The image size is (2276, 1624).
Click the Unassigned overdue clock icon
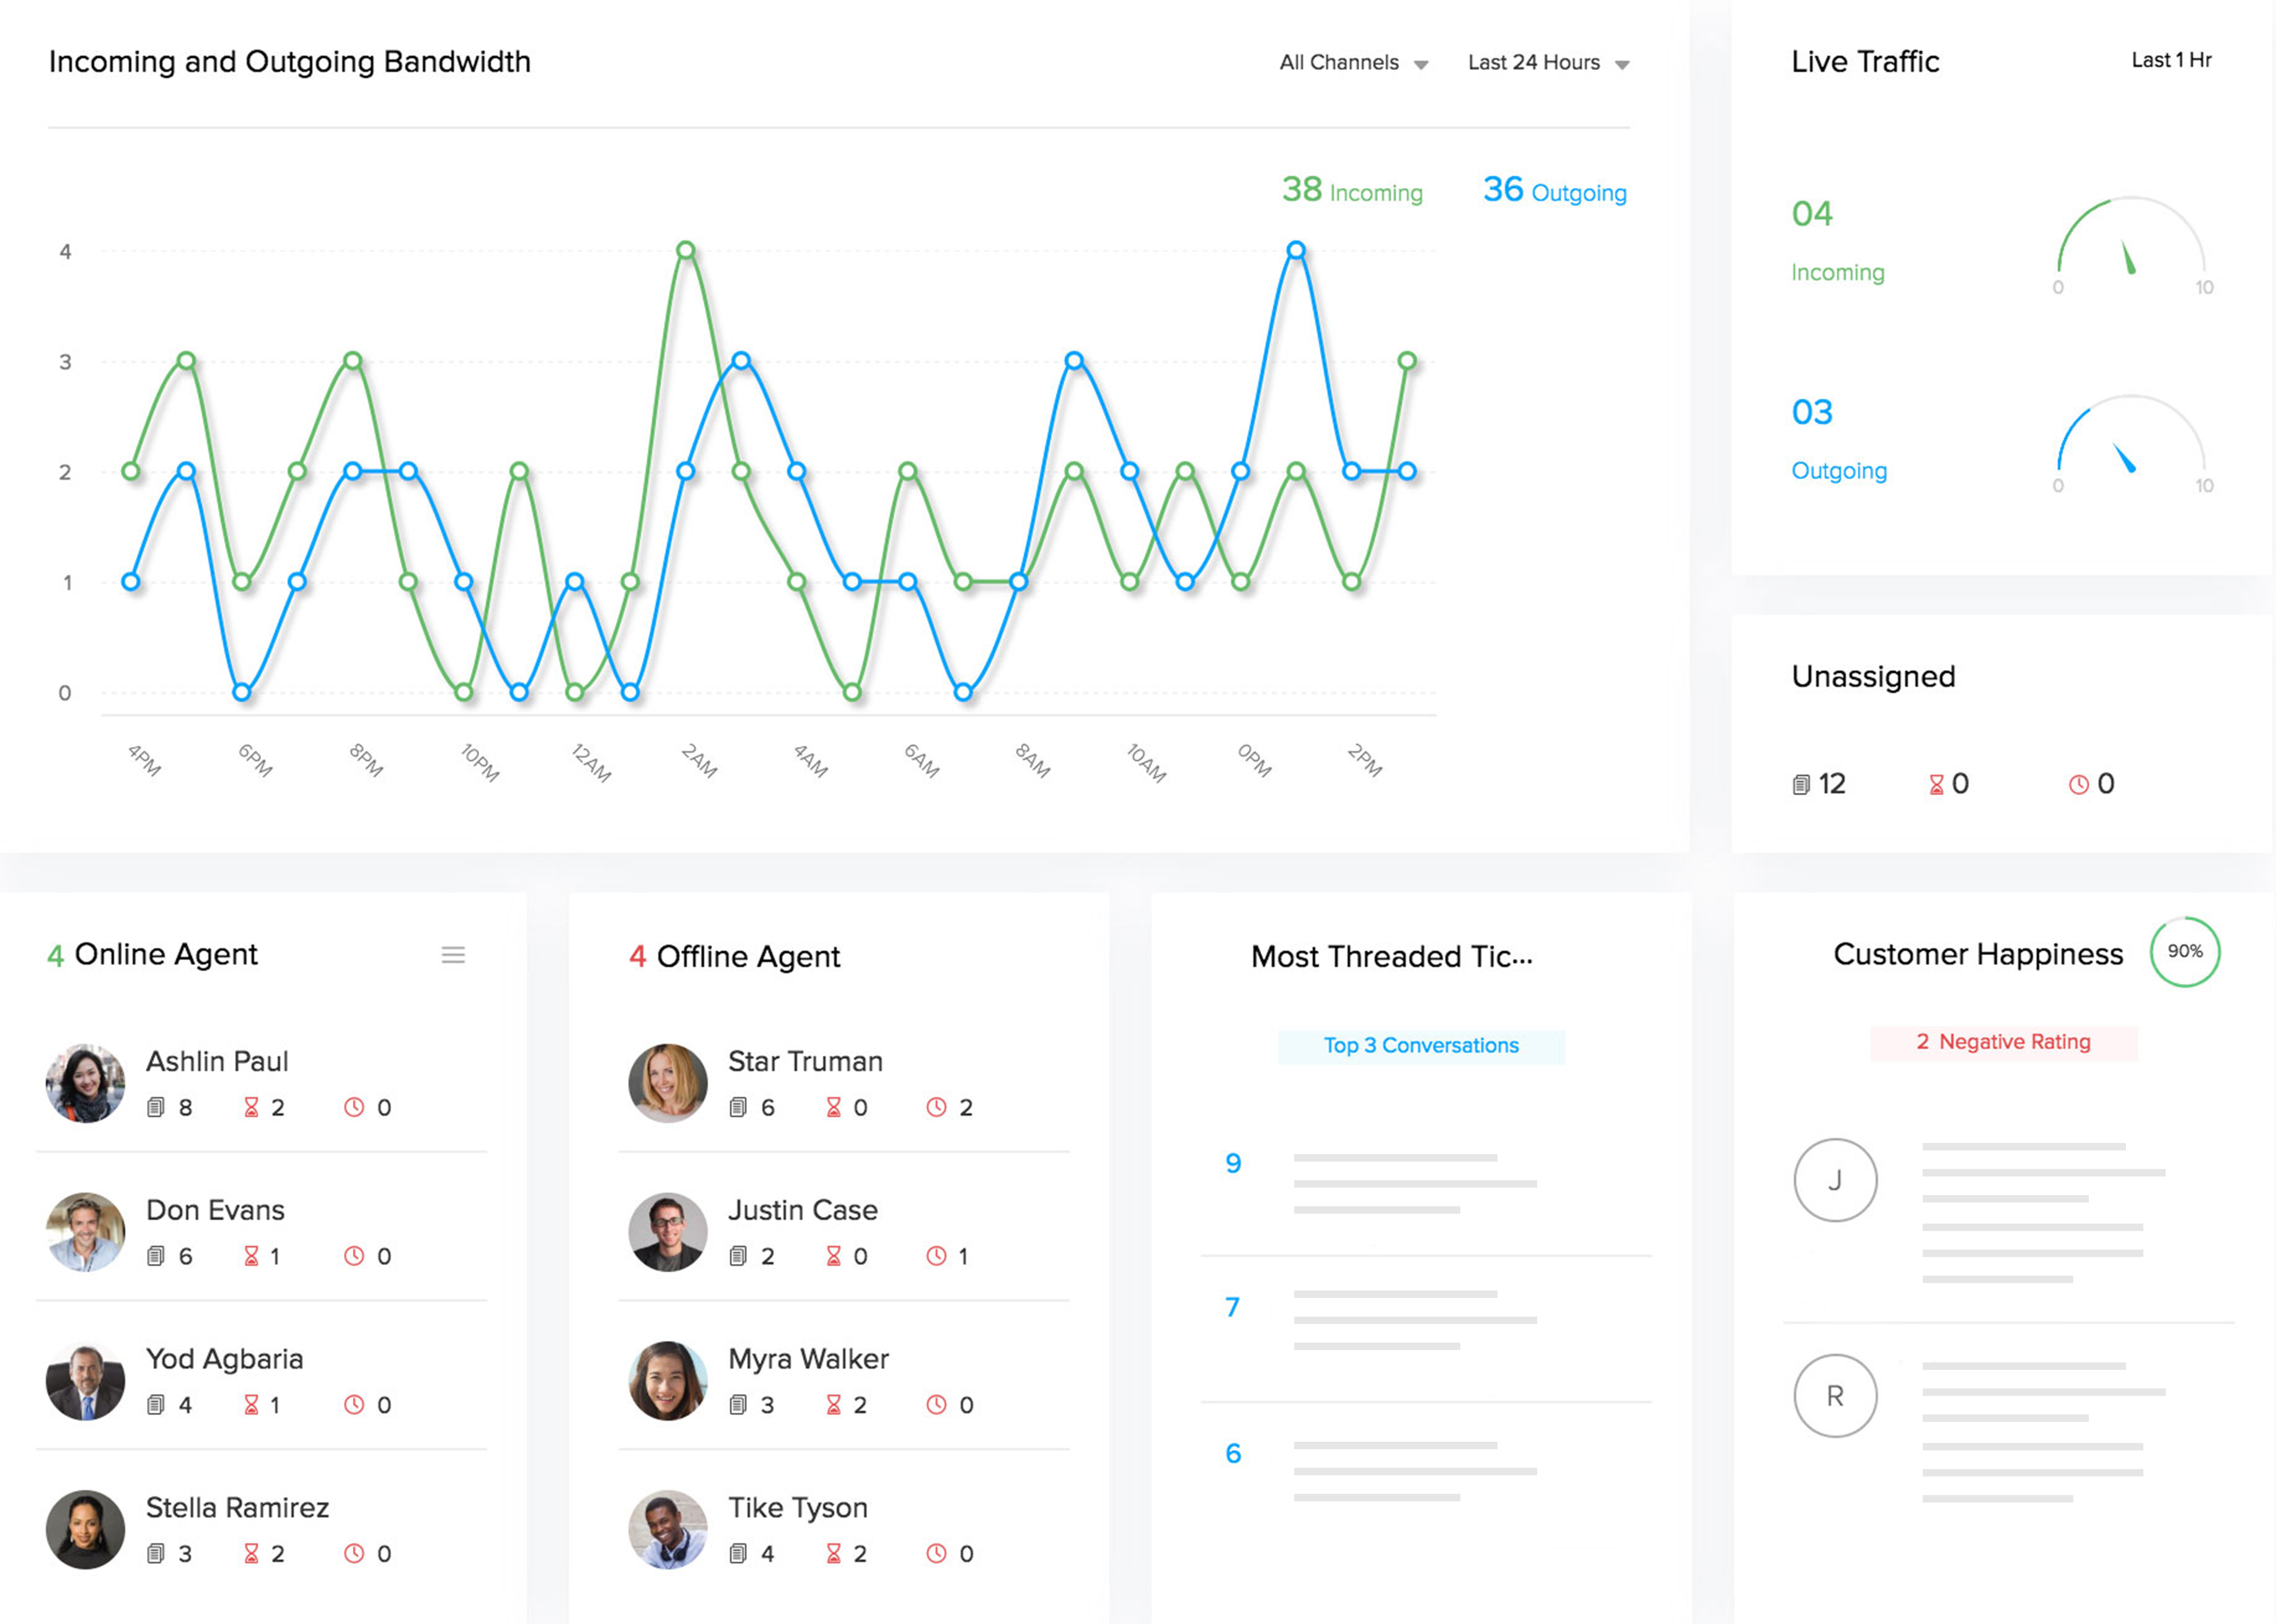pyautogui.click(x=2078, y=785)
